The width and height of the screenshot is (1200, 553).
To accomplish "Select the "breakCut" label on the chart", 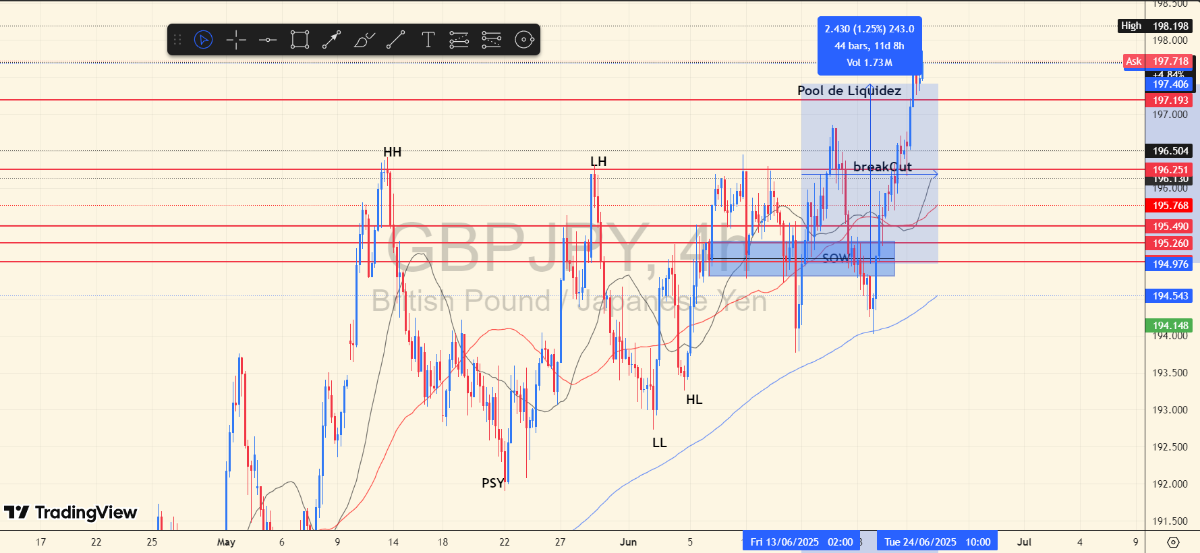I will 882,166.
